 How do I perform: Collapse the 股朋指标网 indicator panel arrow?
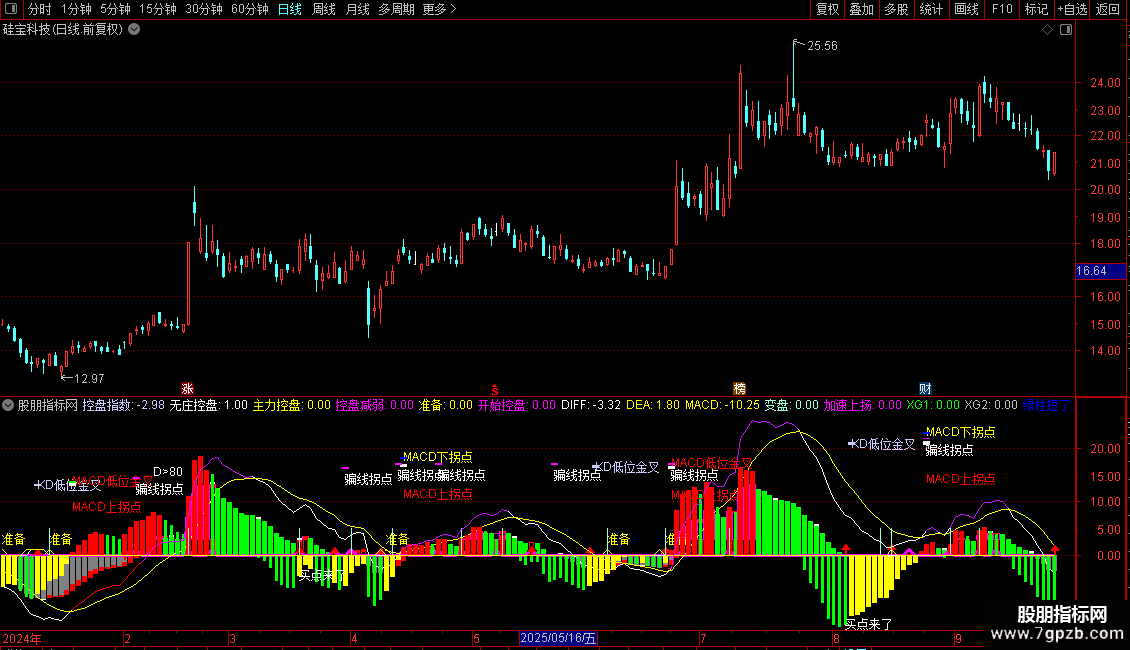tap(8, 405)
